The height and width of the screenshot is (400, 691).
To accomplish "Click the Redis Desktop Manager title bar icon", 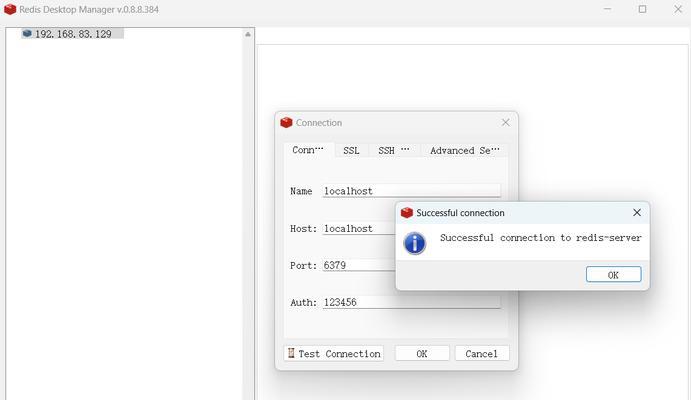I will coord(10,9).
